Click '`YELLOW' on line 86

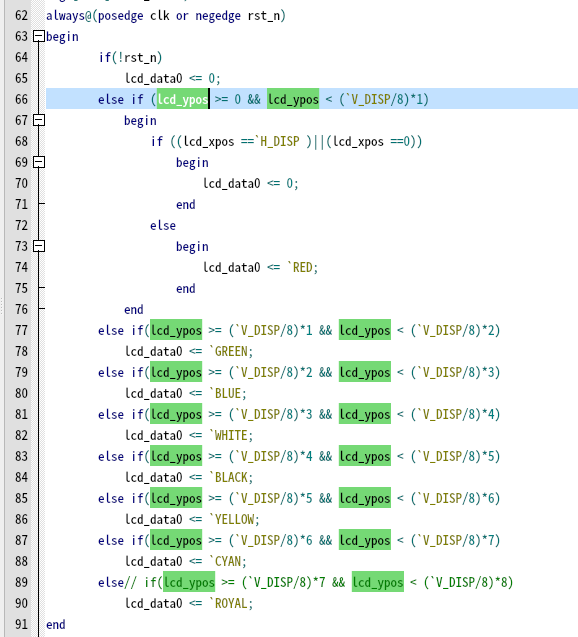[x=232, y=520]
